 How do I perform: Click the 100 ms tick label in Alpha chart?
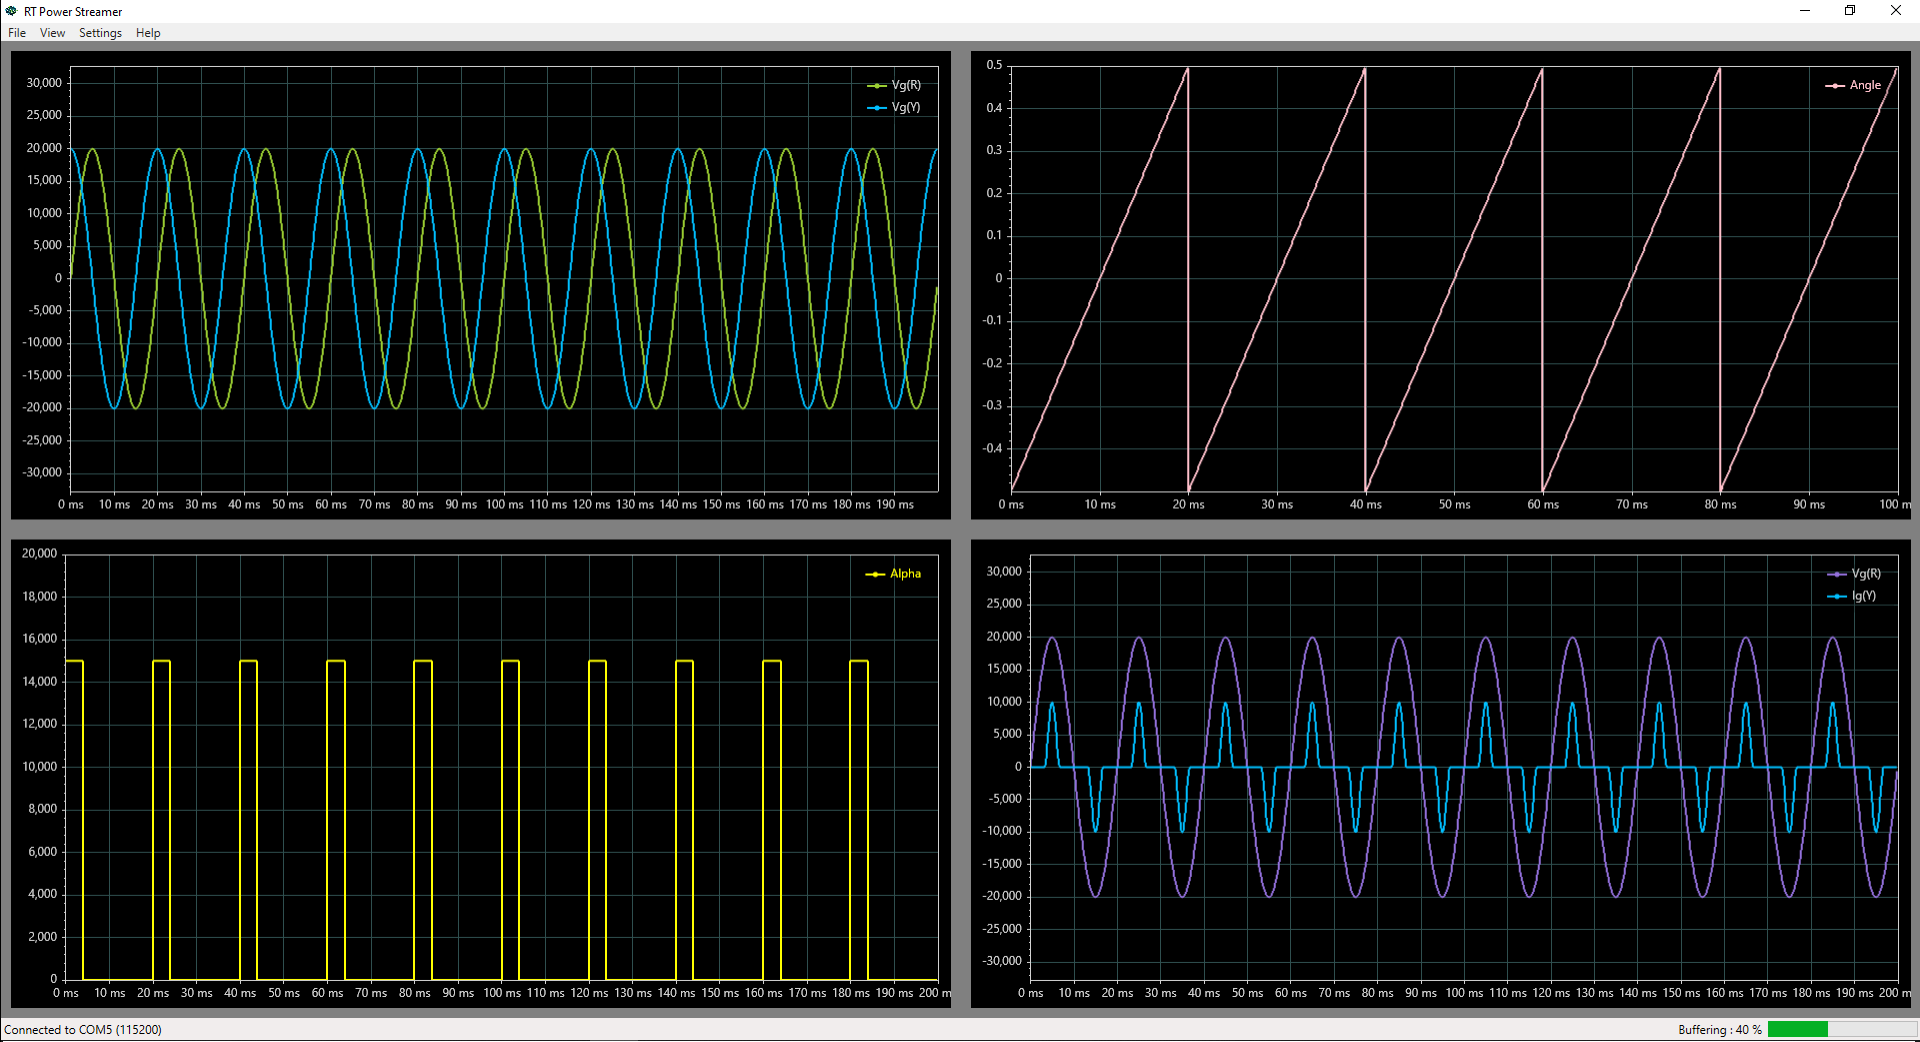[x=502, y=993]
